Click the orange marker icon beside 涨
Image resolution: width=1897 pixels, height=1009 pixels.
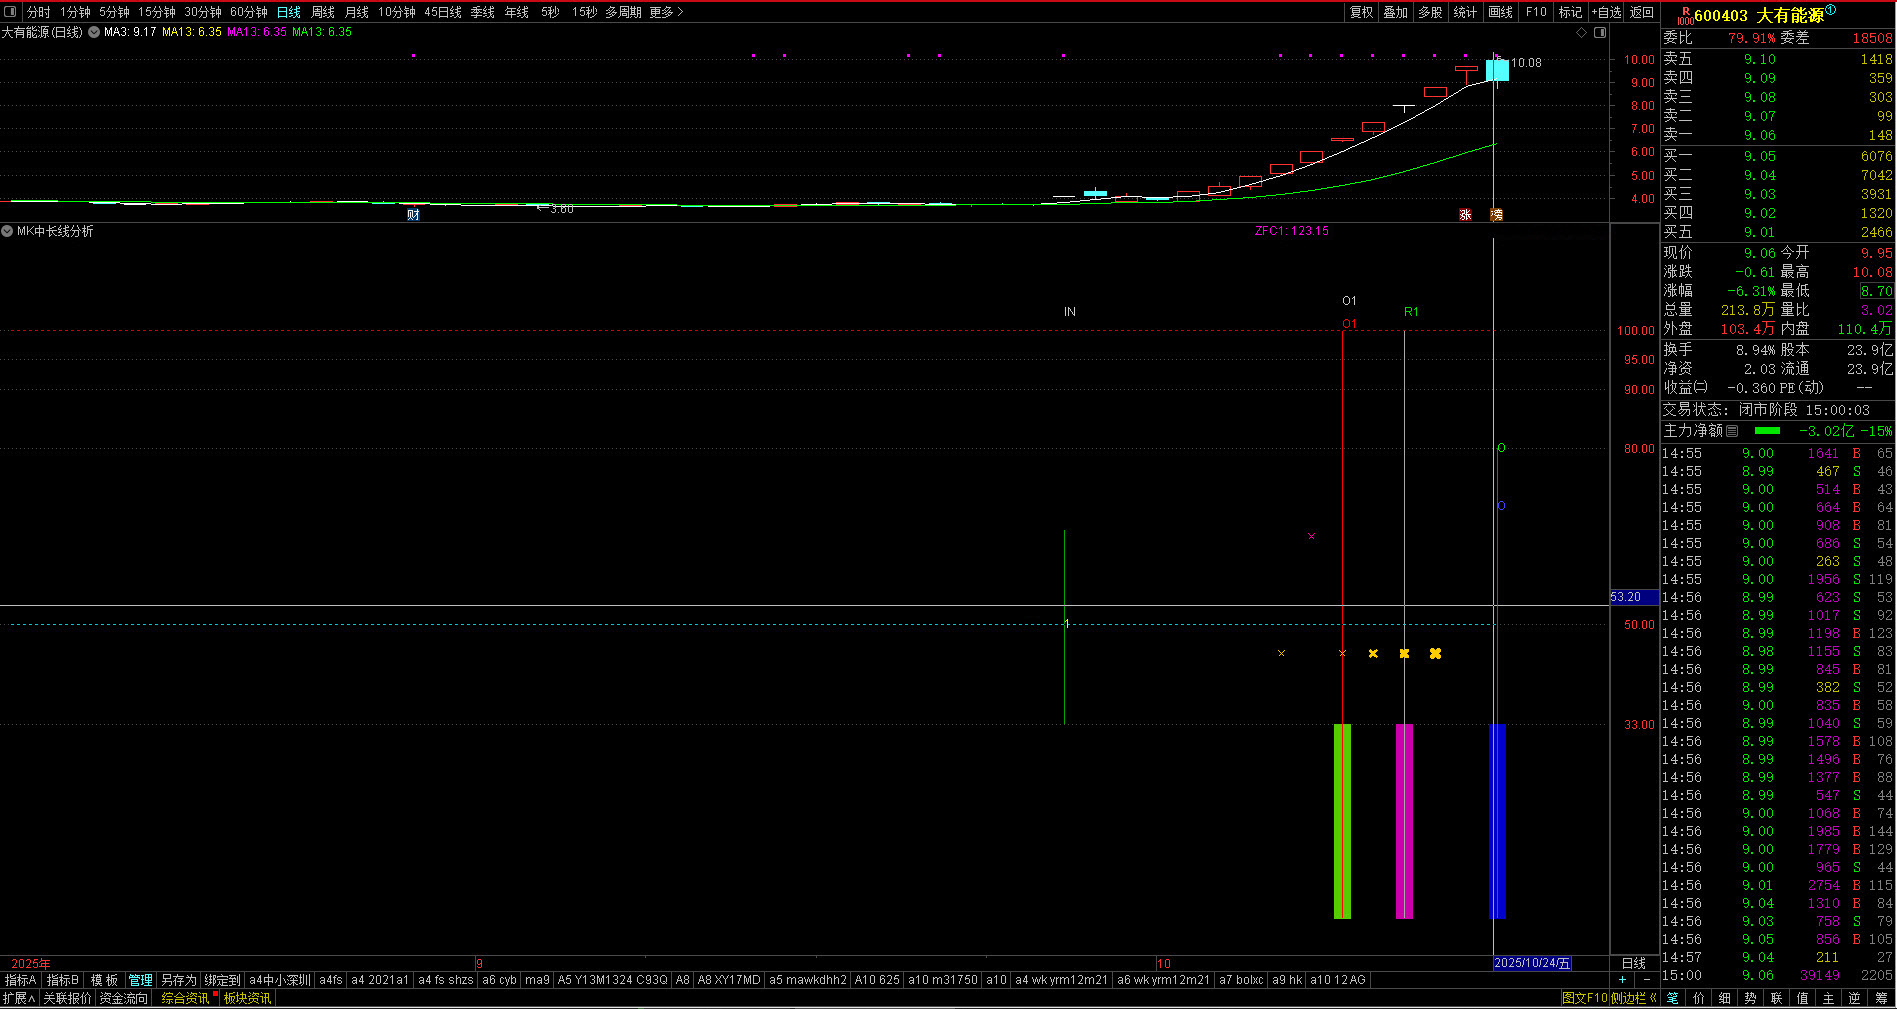1496,215
